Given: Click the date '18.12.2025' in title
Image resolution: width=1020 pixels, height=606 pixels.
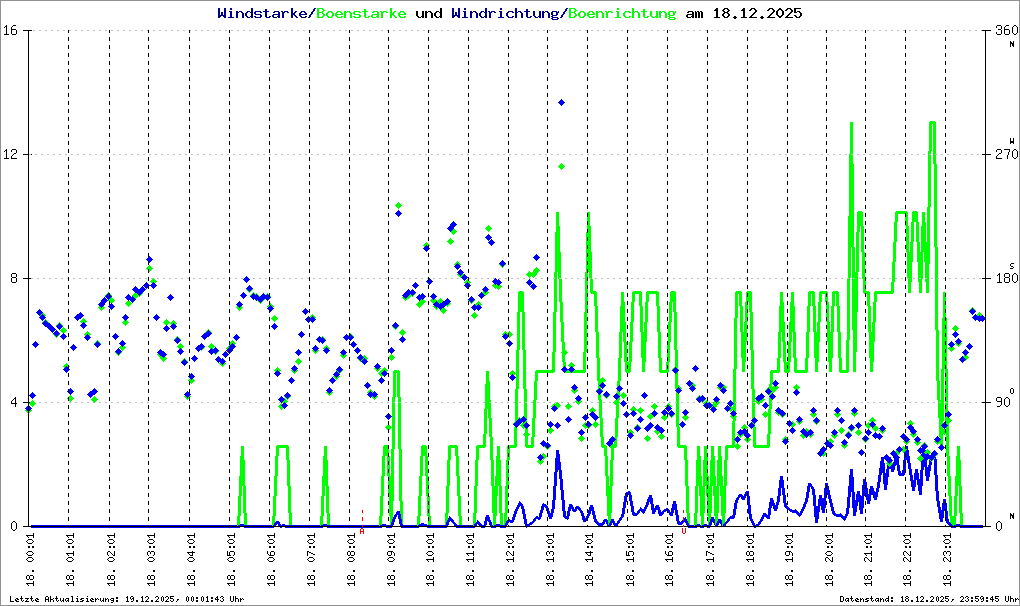Looking at the screenshot, I should coord(757,13).
